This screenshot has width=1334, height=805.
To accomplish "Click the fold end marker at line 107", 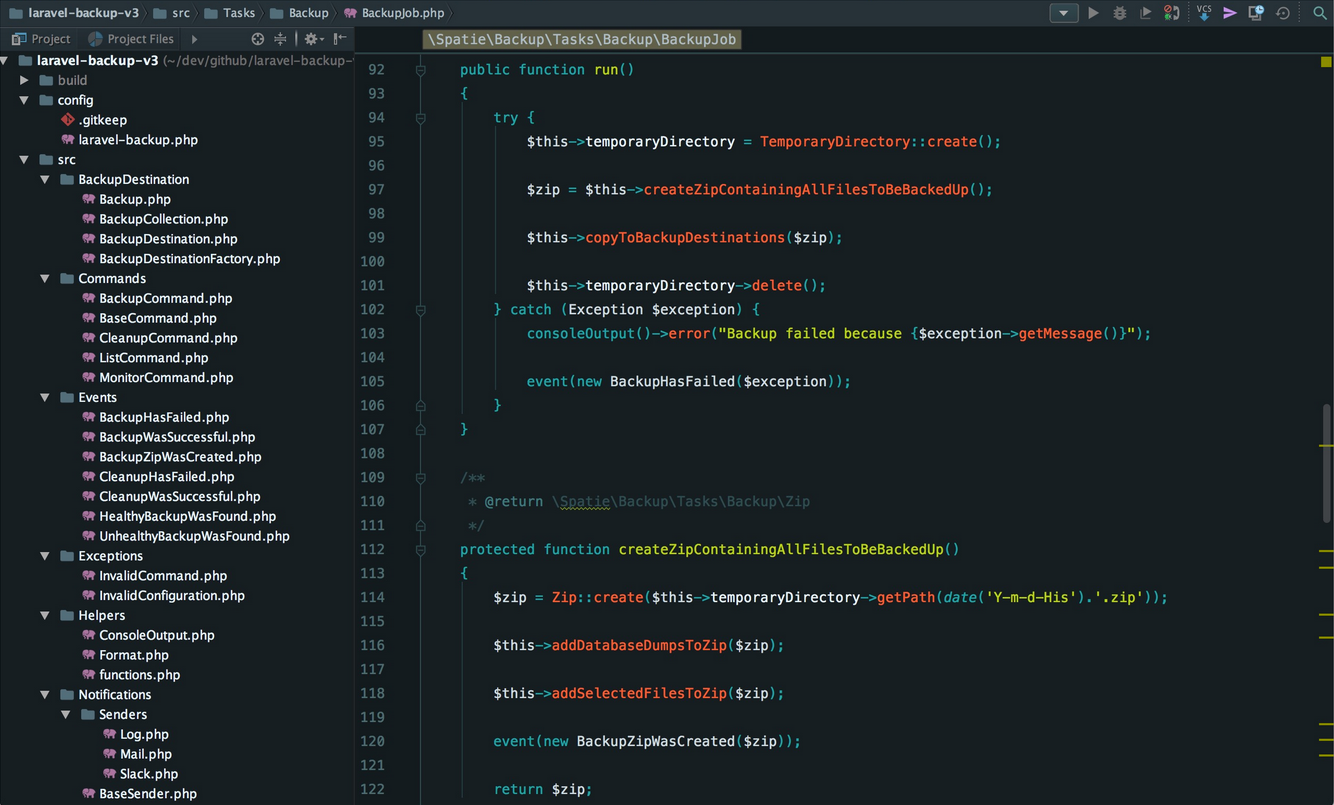I will [421, 430].
